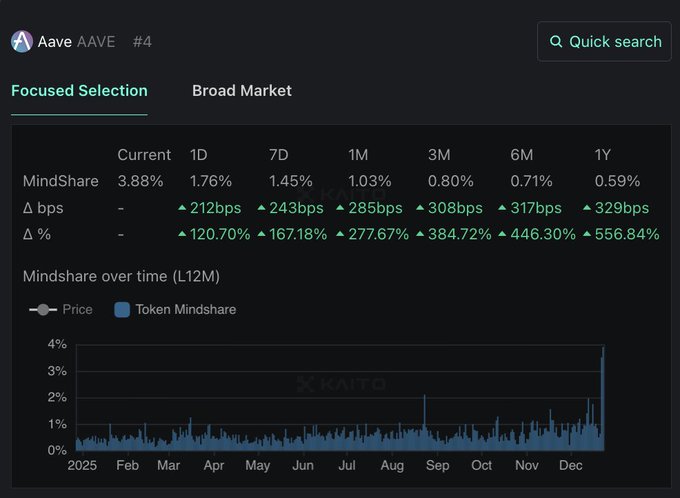Click the Price legend line marker icon

(42, 310)
